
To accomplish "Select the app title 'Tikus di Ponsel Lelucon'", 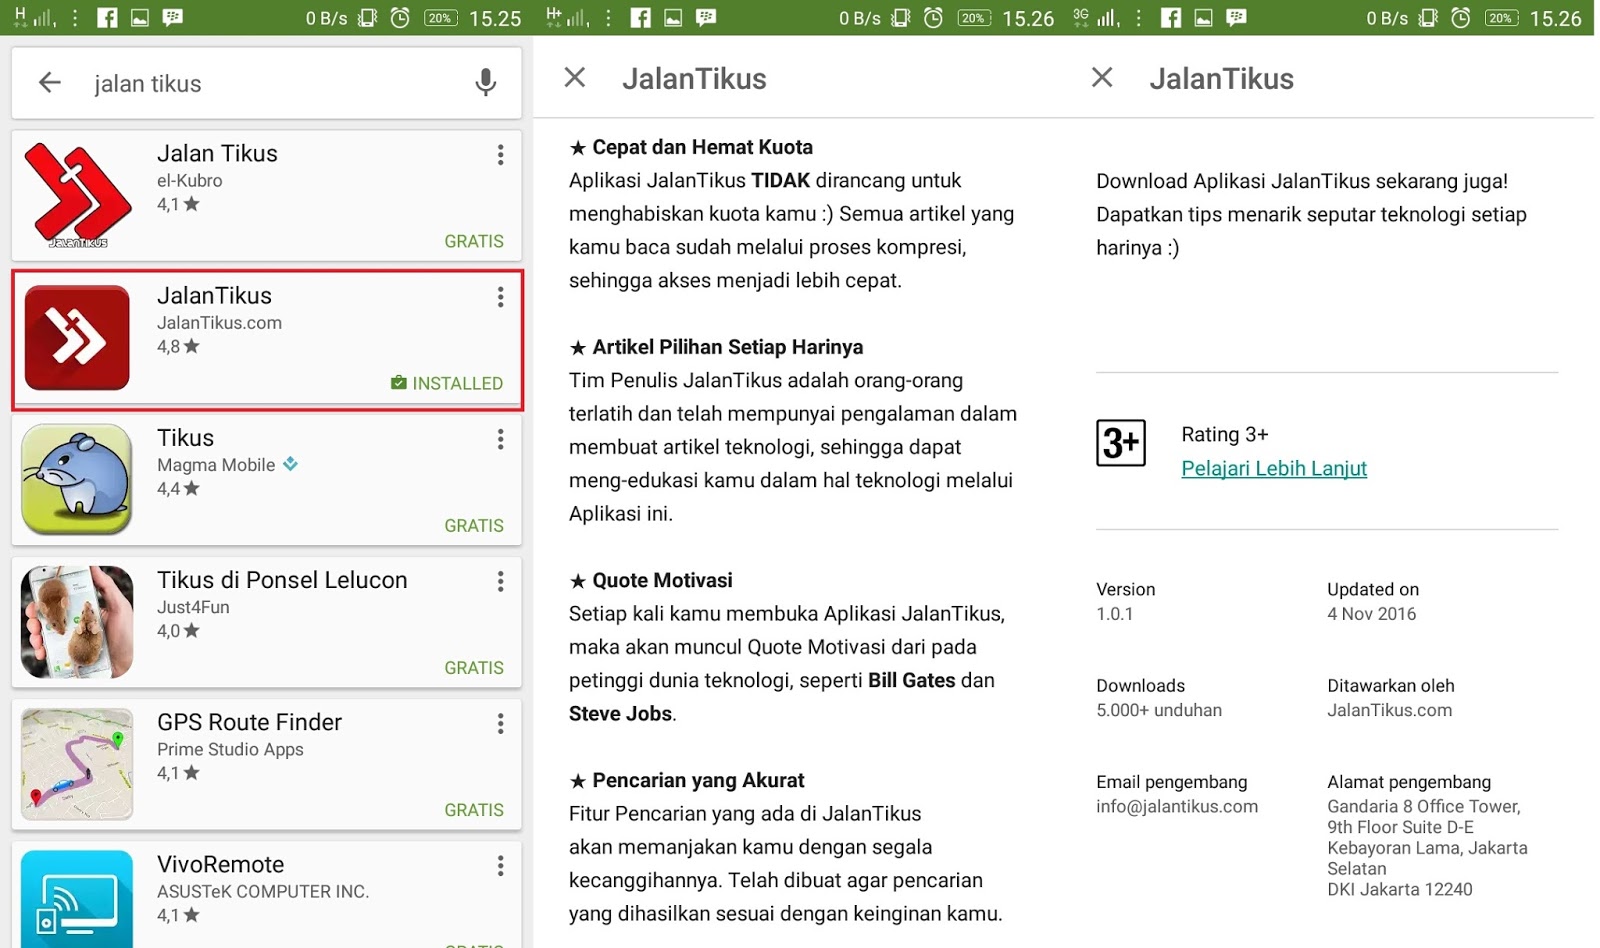I will tap(282, 580).
